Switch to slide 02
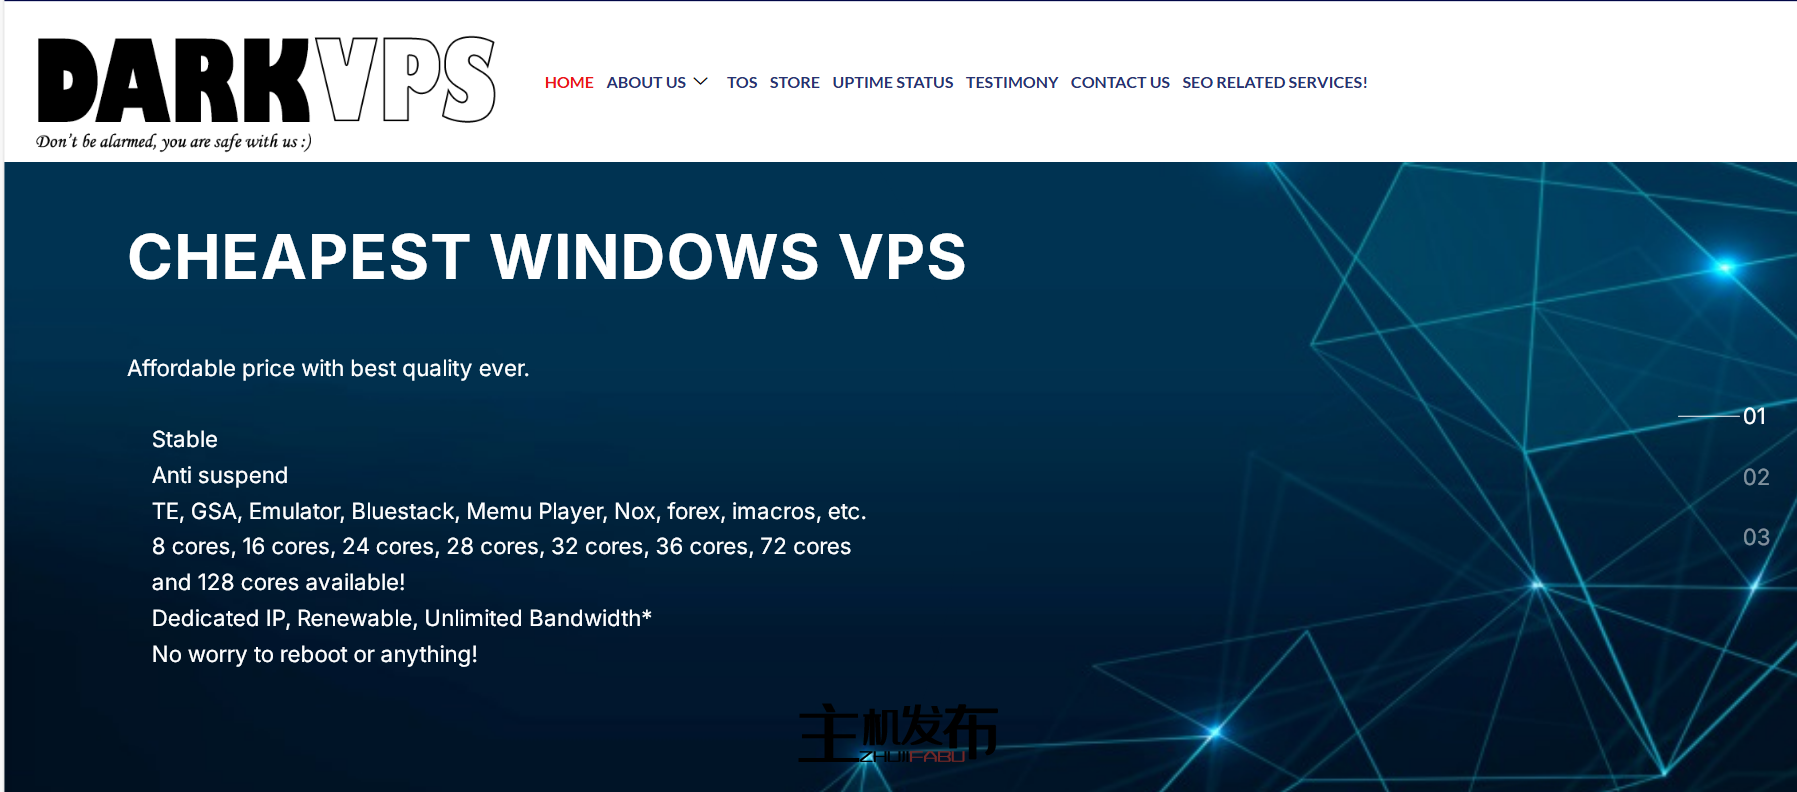 pyautogui.click(x=1755, y=477)
